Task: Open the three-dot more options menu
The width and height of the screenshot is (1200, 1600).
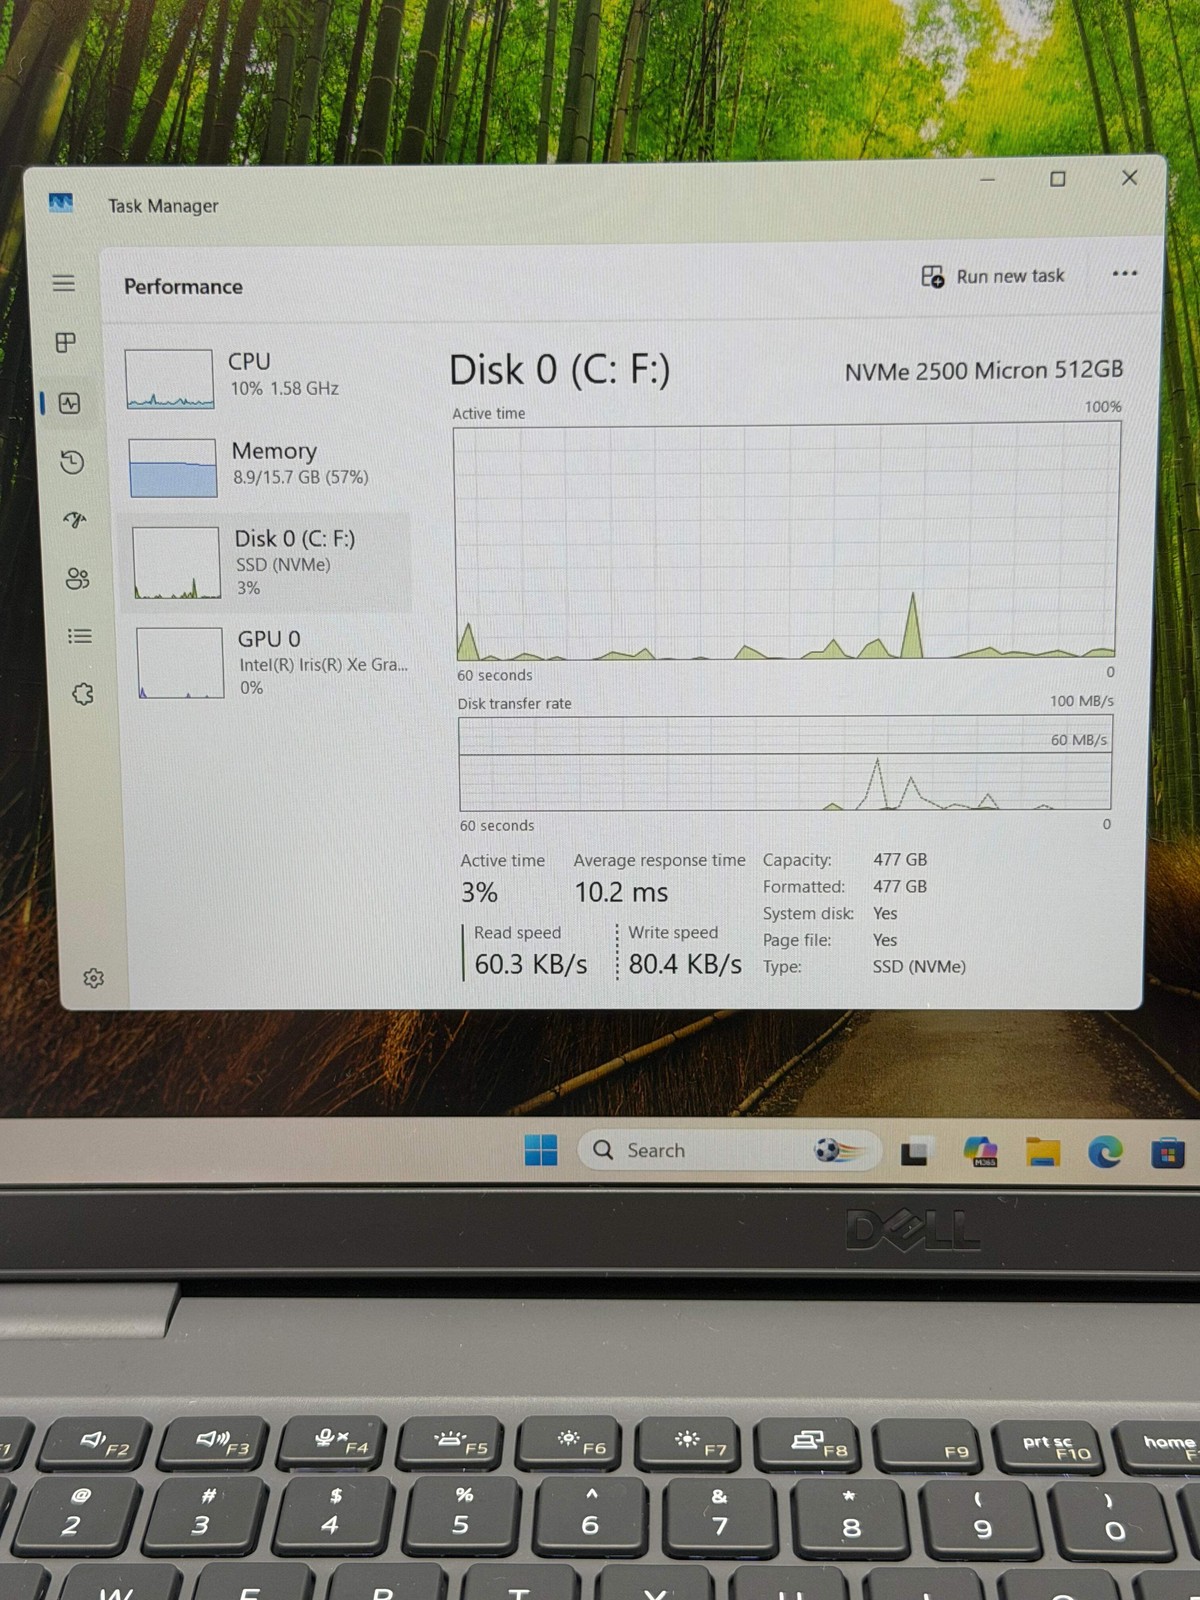Action: coord(1125,273)
